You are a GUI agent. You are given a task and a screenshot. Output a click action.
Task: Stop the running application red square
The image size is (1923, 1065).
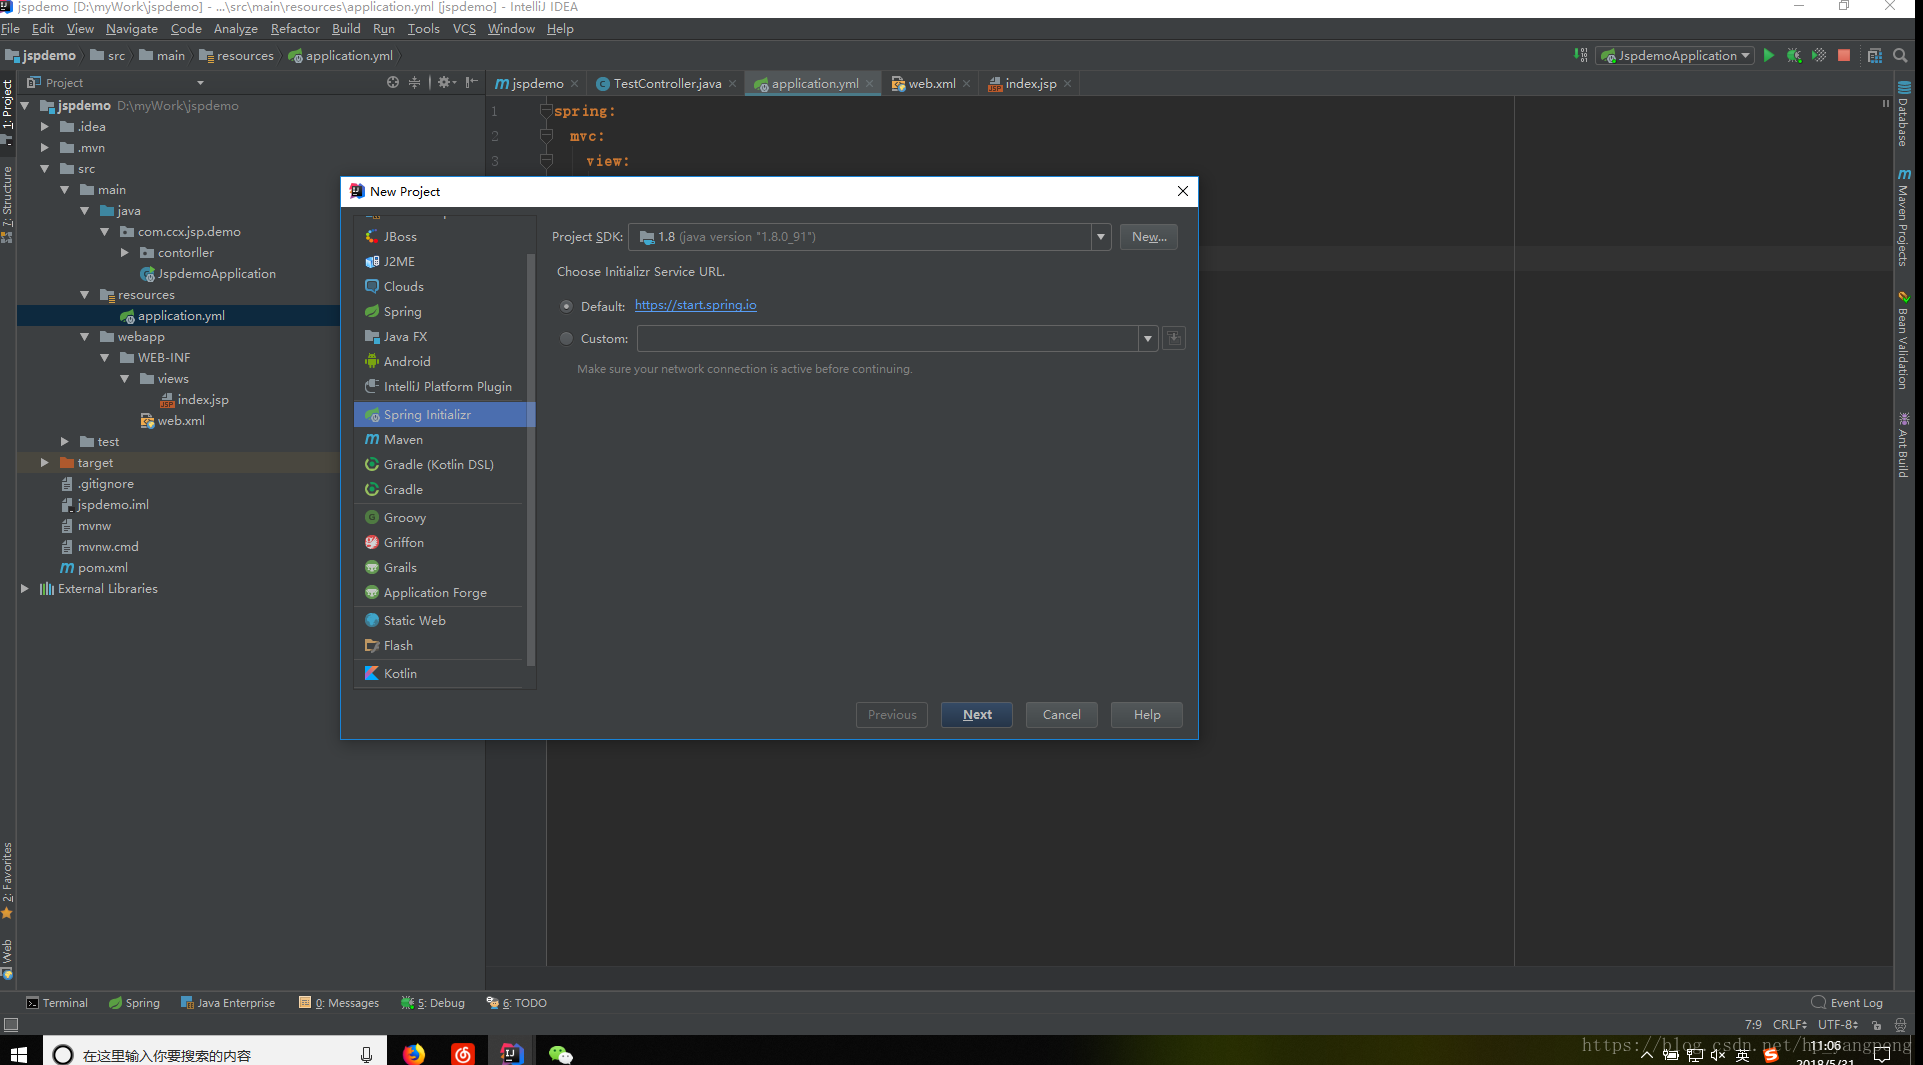click(x=1844, y=56)
